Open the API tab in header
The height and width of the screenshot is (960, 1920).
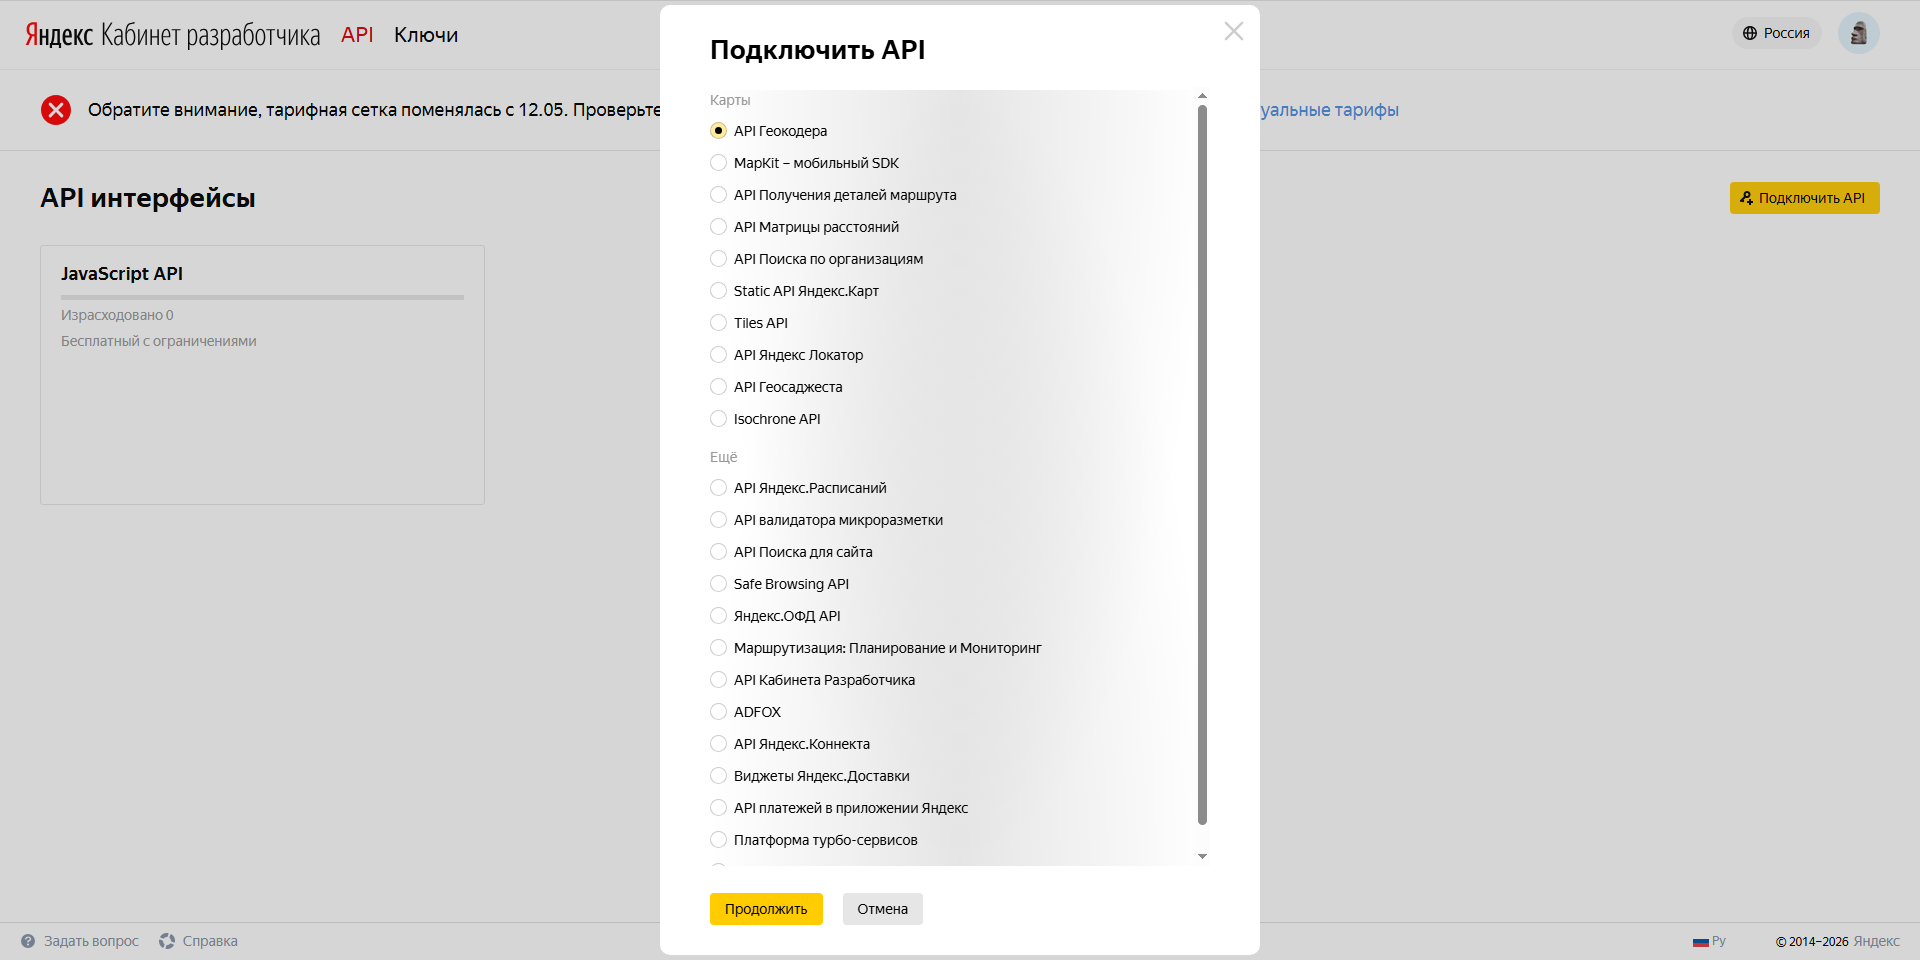coord(357,35)
